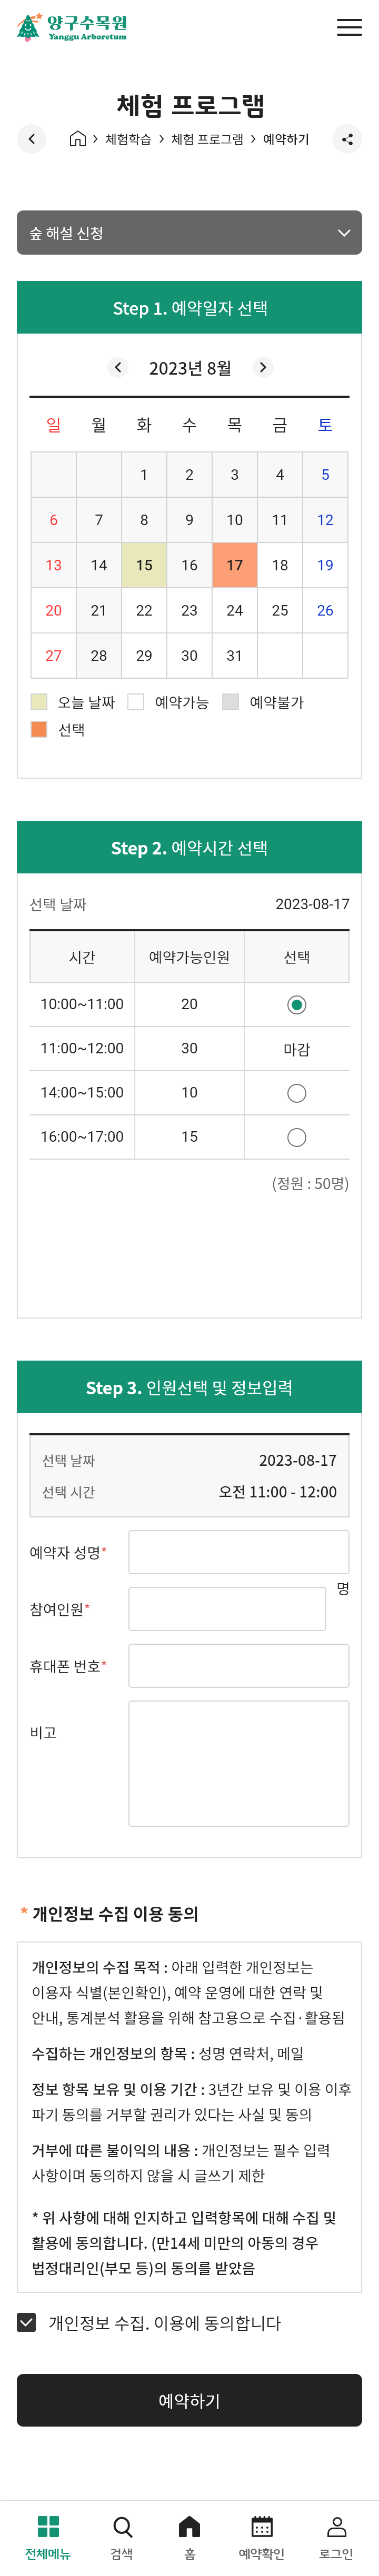Open 전체메뉴 grid icon in bottom bar
The height and width of the screenshot is (2576, 379).
(48, 2526)
